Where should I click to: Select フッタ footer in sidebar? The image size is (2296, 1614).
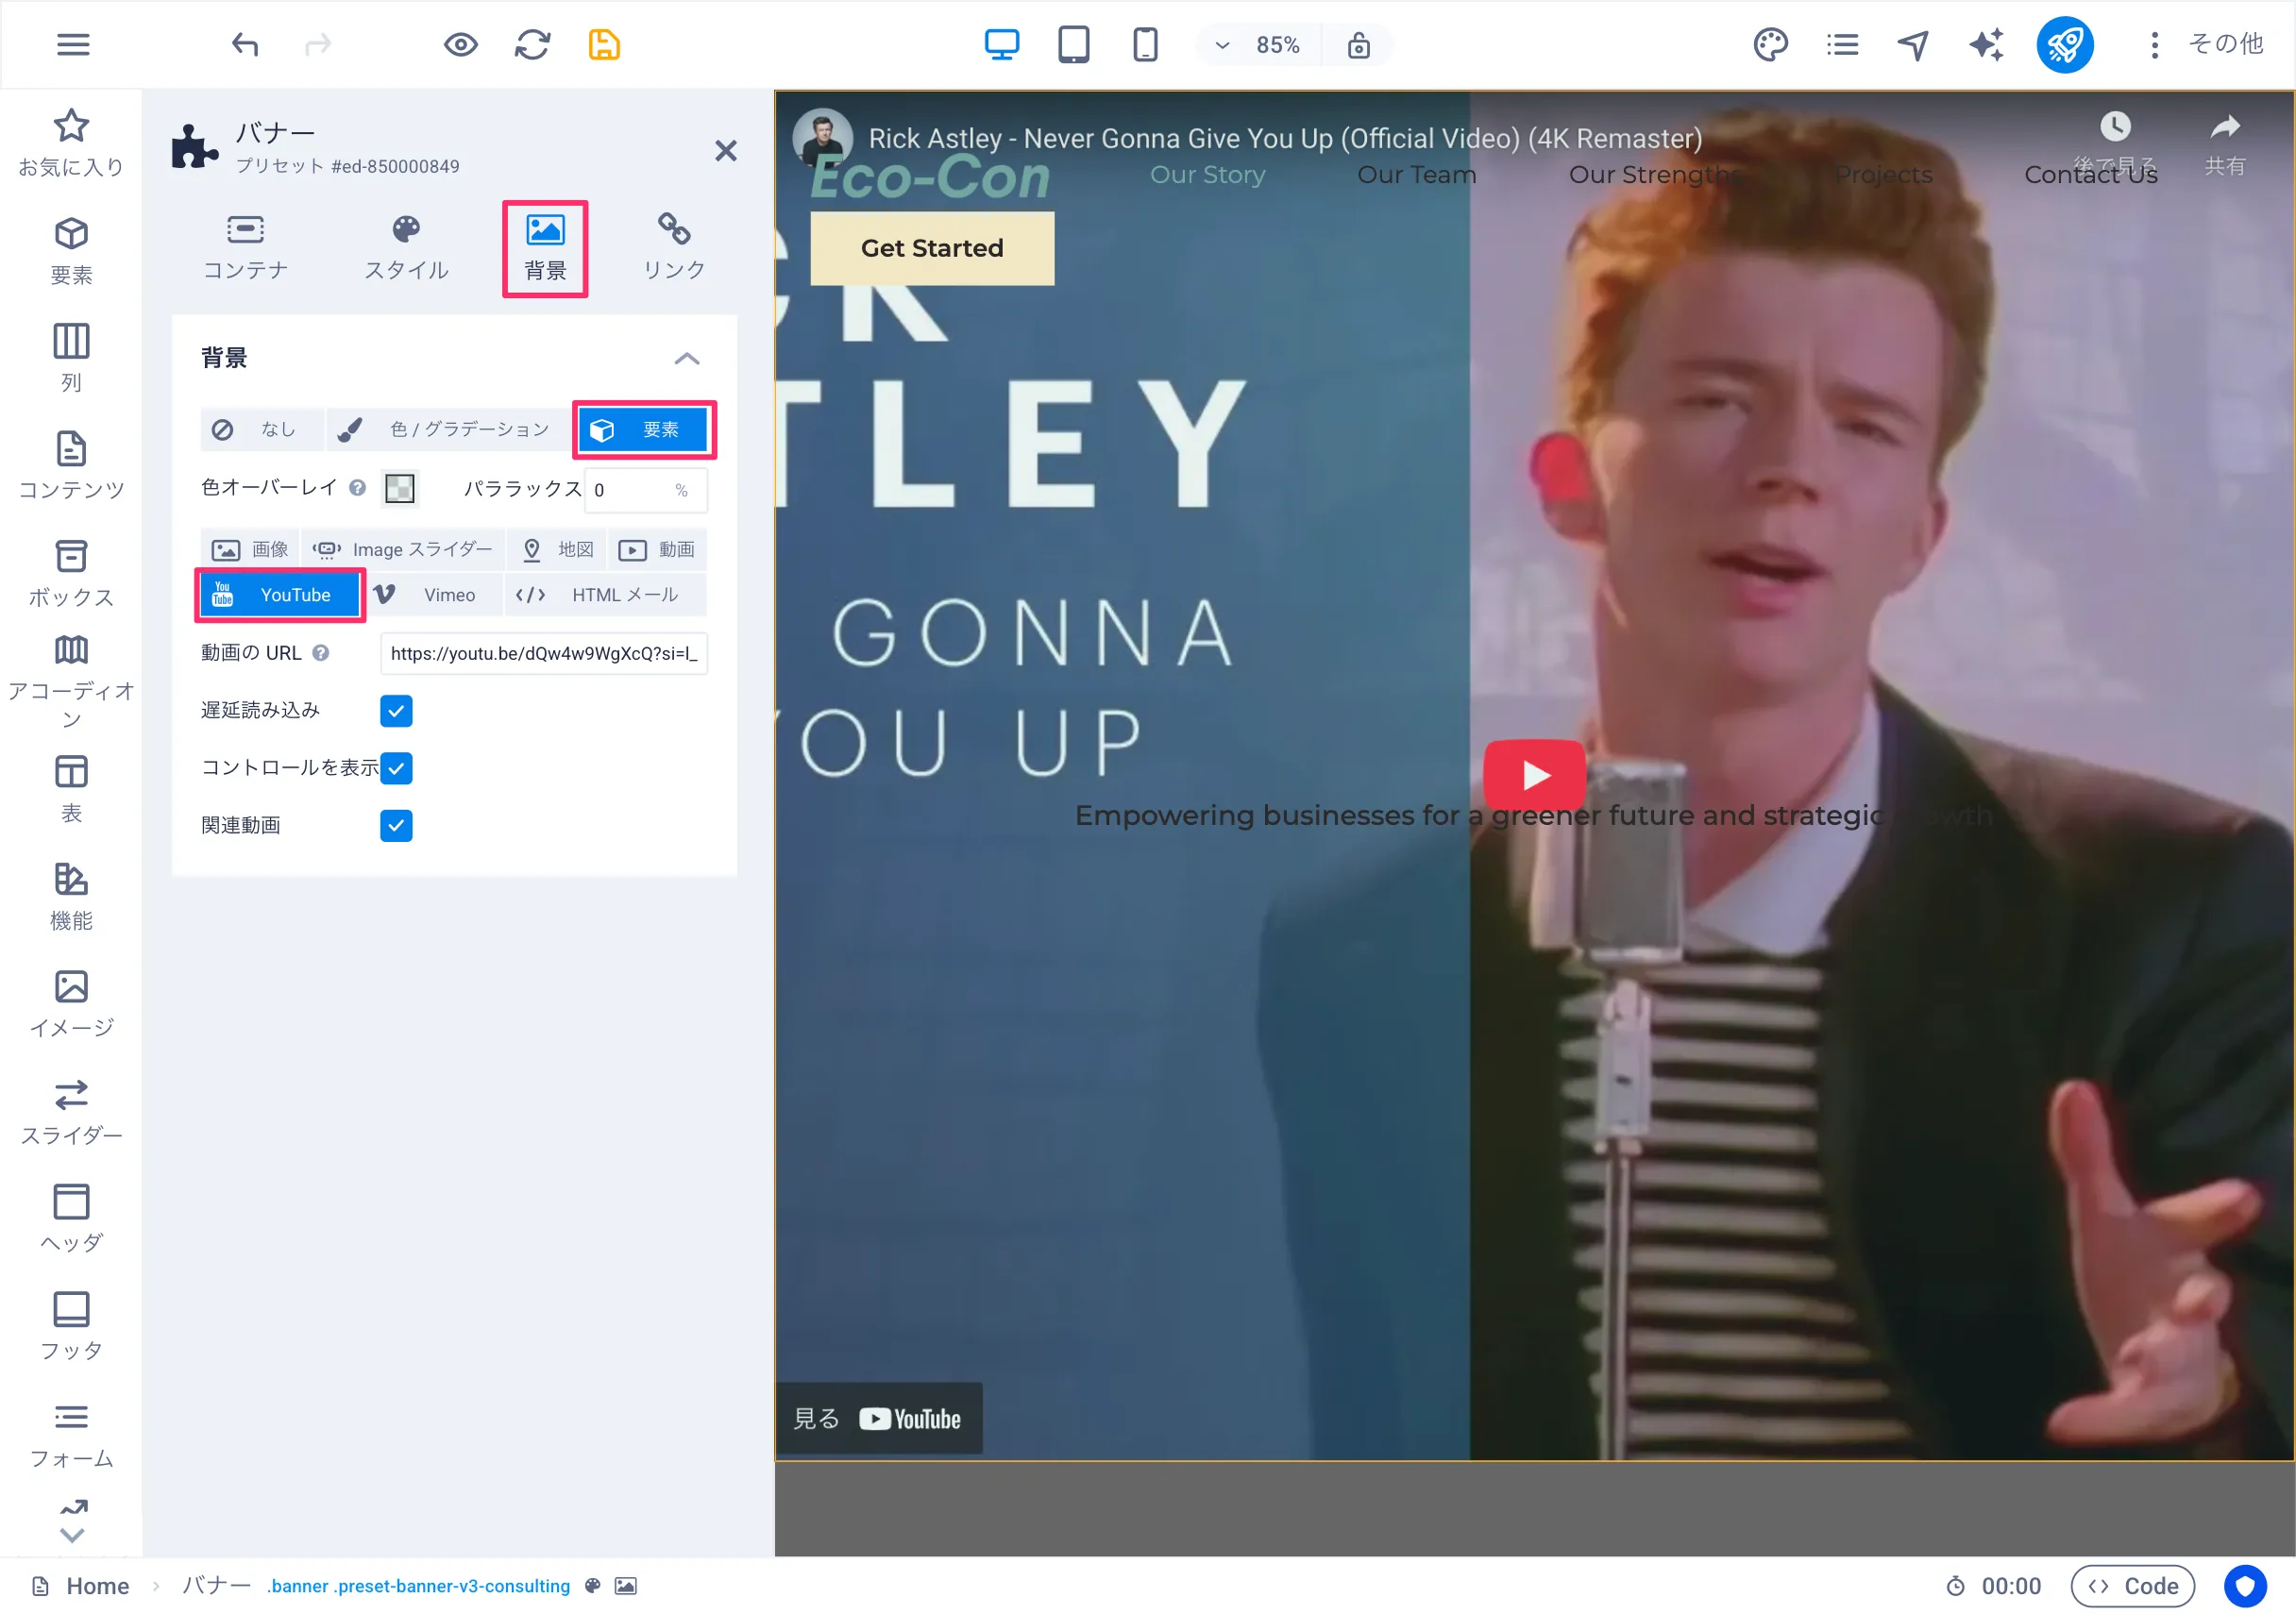tap(71, 1327)
